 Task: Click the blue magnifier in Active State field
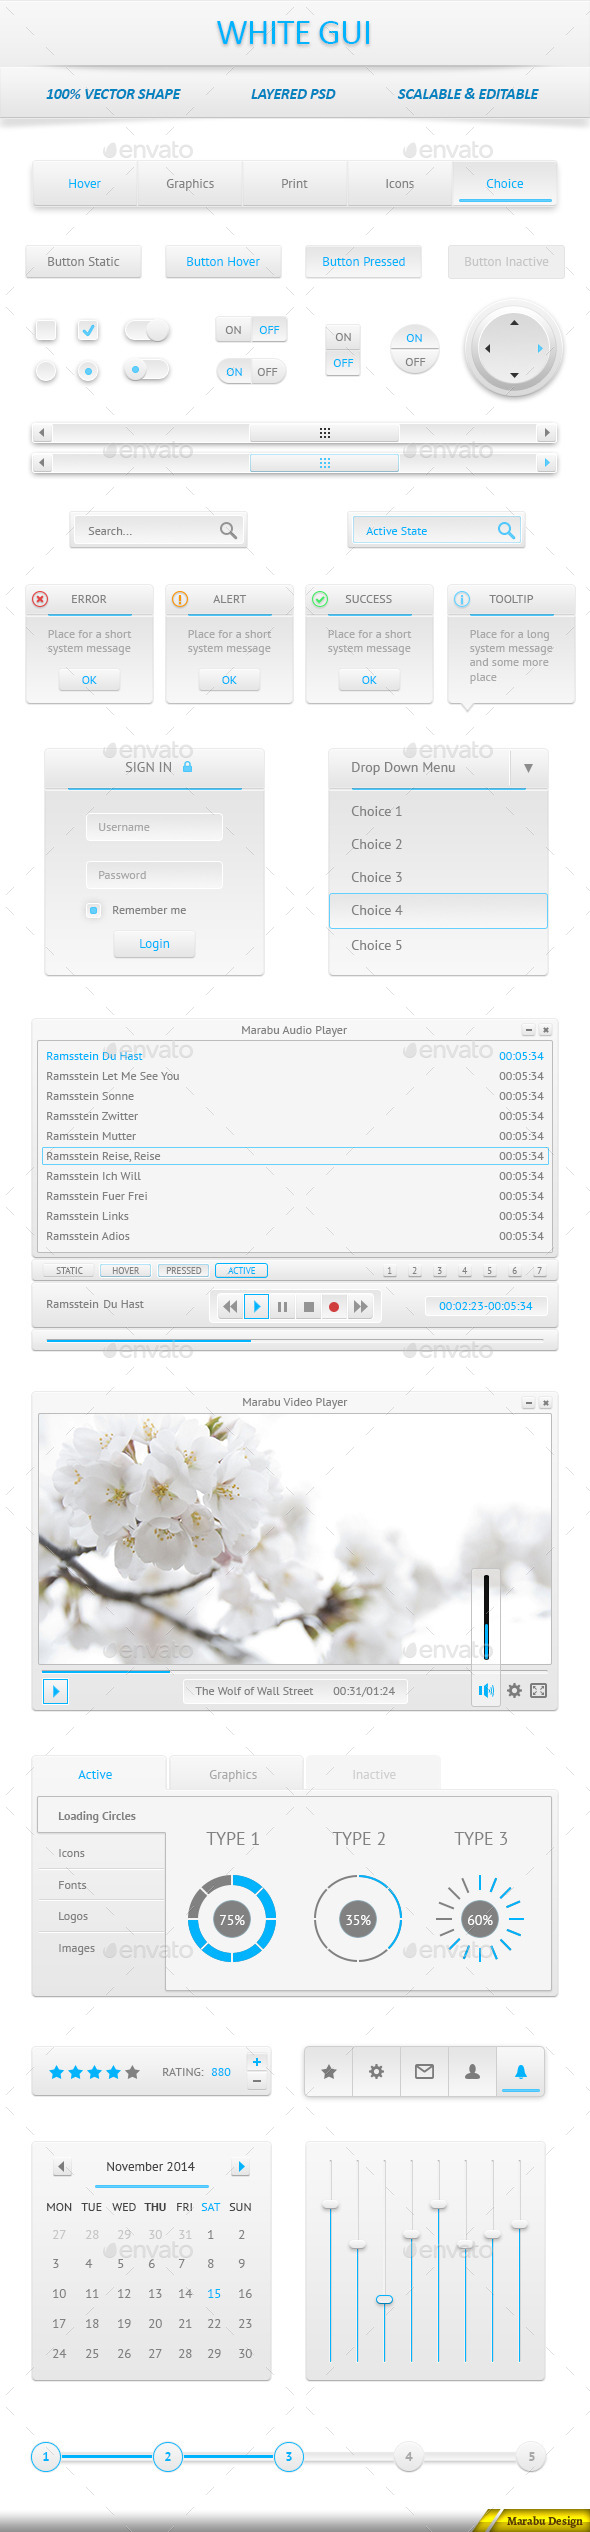(x=506, y=530)
